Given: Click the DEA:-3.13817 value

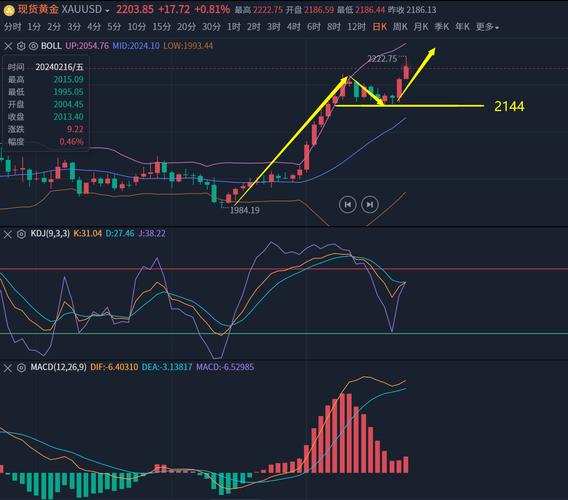Looking at the screenshot, I should click(167, 367).
